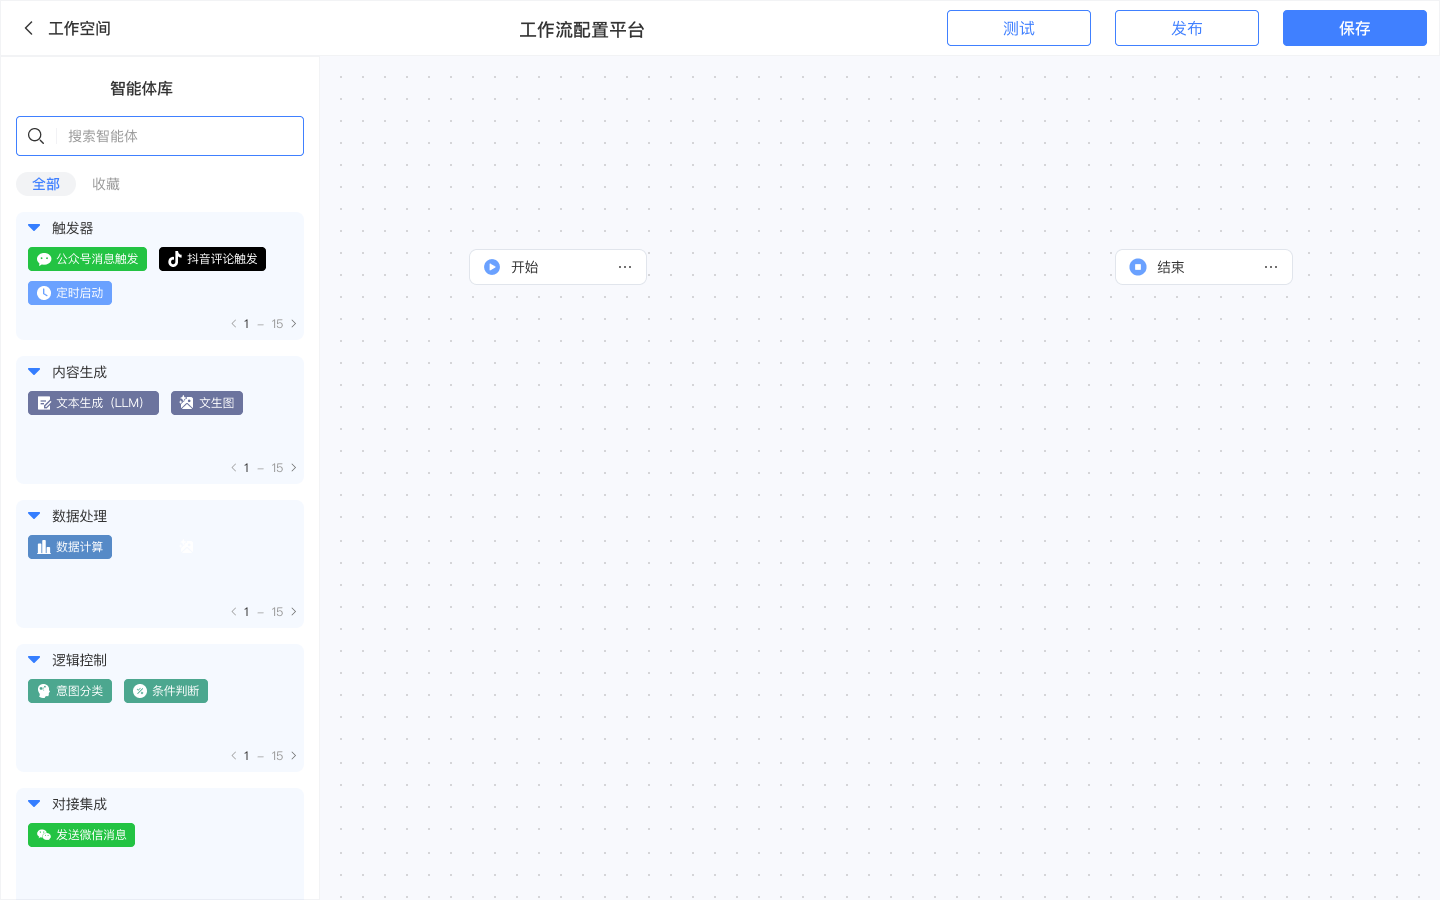Go to previous page in 数据处理 pagination

point(234,612)
